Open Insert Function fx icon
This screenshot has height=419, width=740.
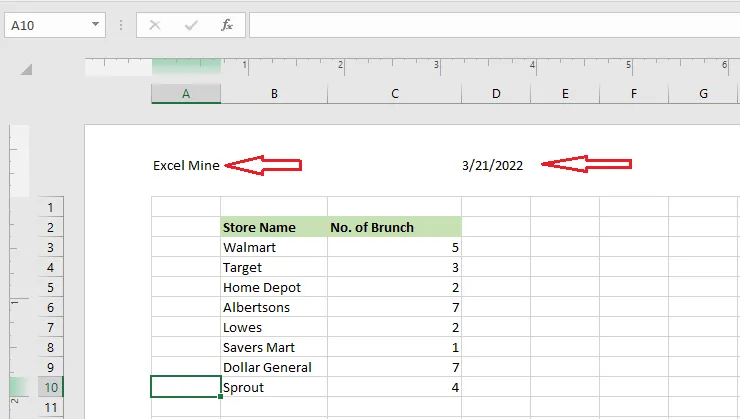227,25
